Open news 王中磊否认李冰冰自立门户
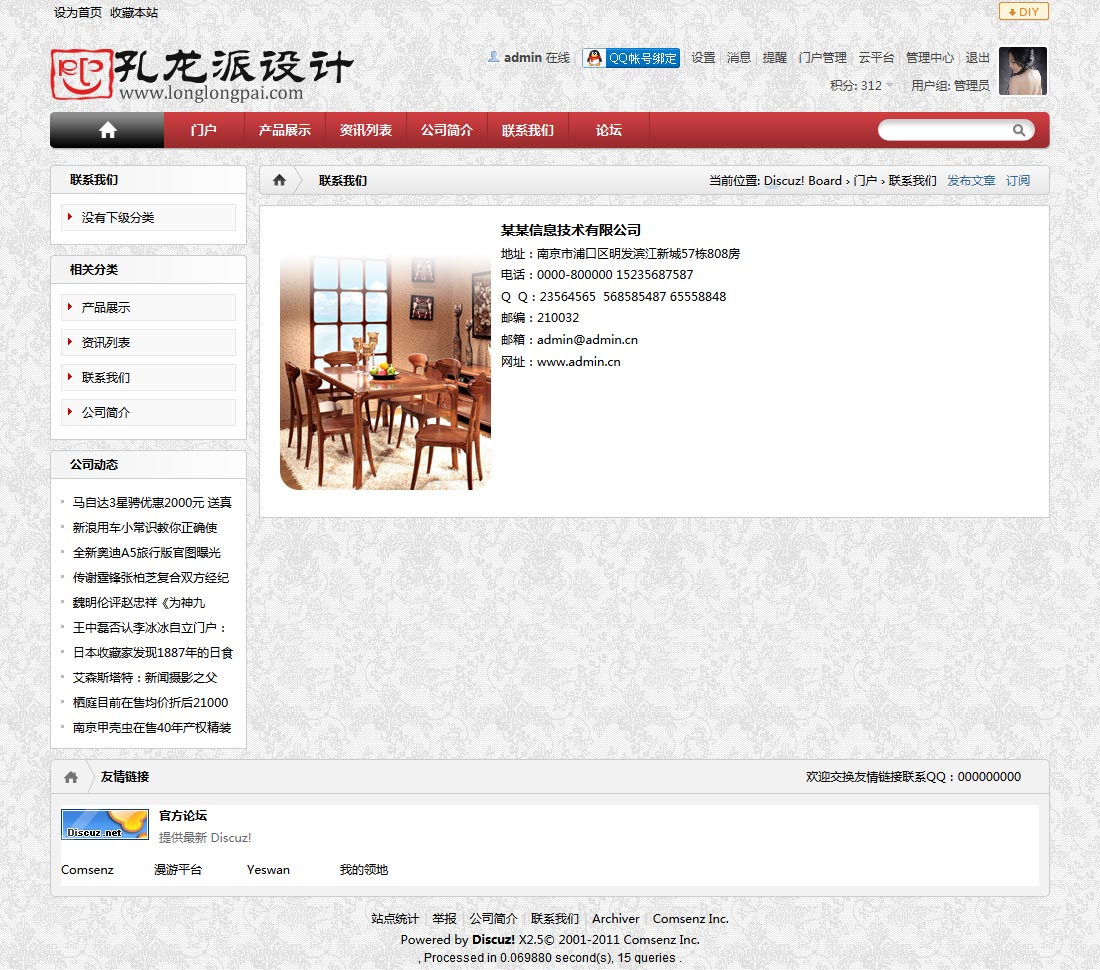 pos(149,628)
